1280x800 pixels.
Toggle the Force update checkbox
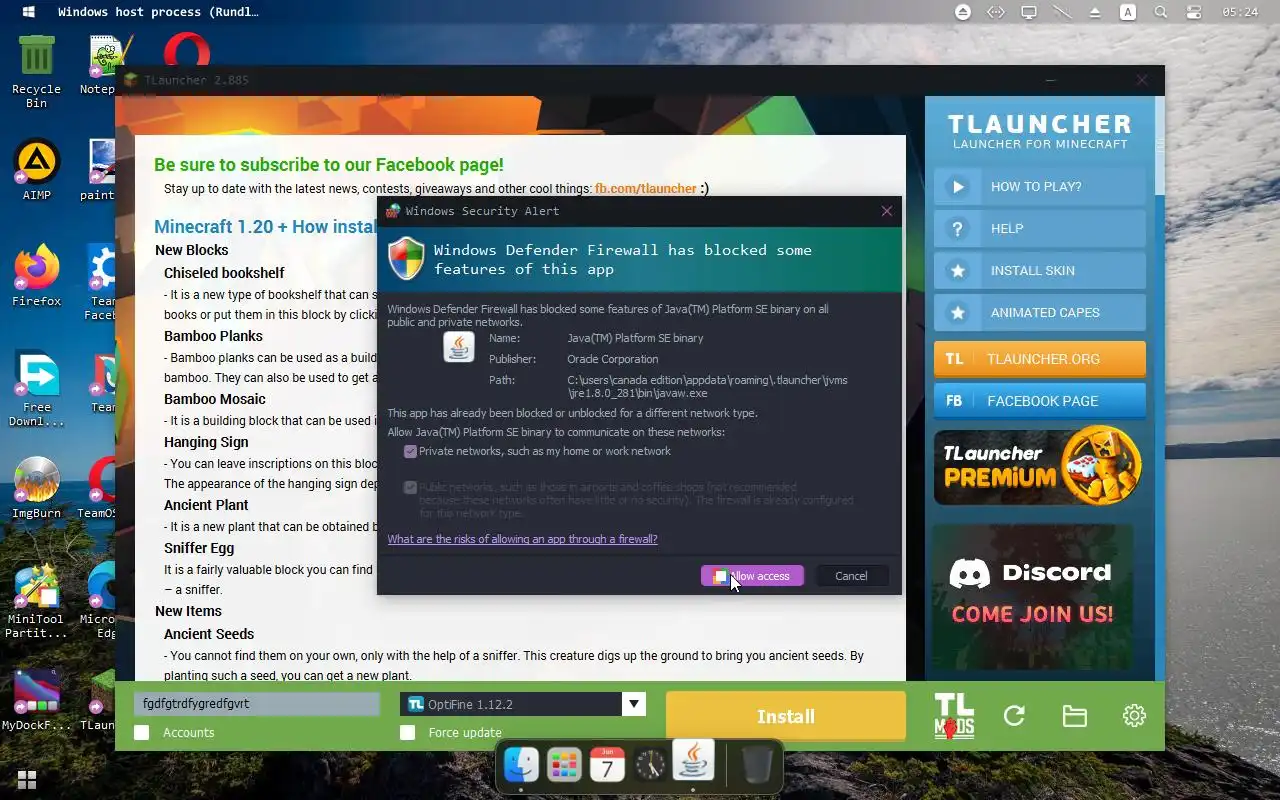tap(408, 733)
